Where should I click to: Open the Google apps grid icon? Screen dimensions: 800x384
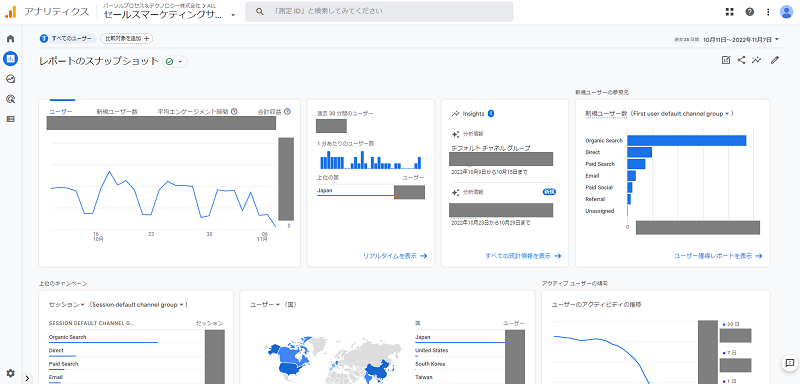coord(730,12)
